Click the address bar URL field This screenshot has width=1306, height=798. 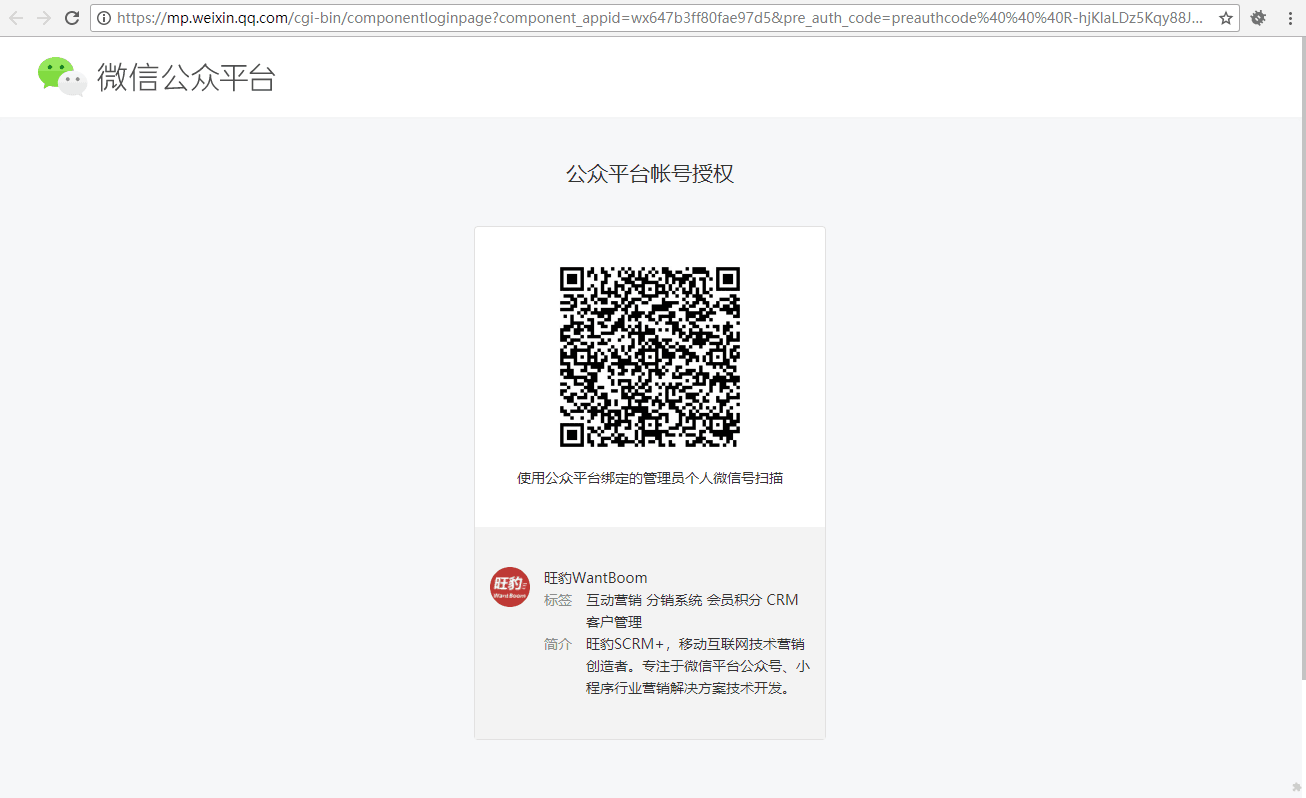pyautogui.click(x=660, y=18)
